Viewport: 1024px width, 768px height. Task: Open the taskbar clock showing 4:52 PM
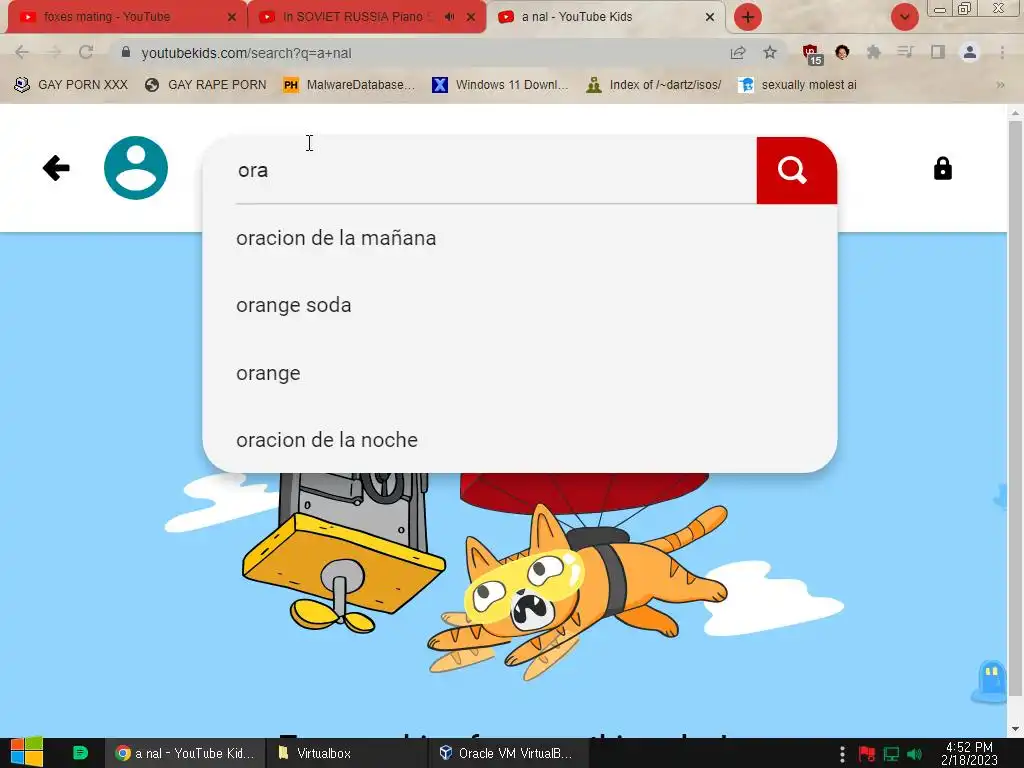969,753
